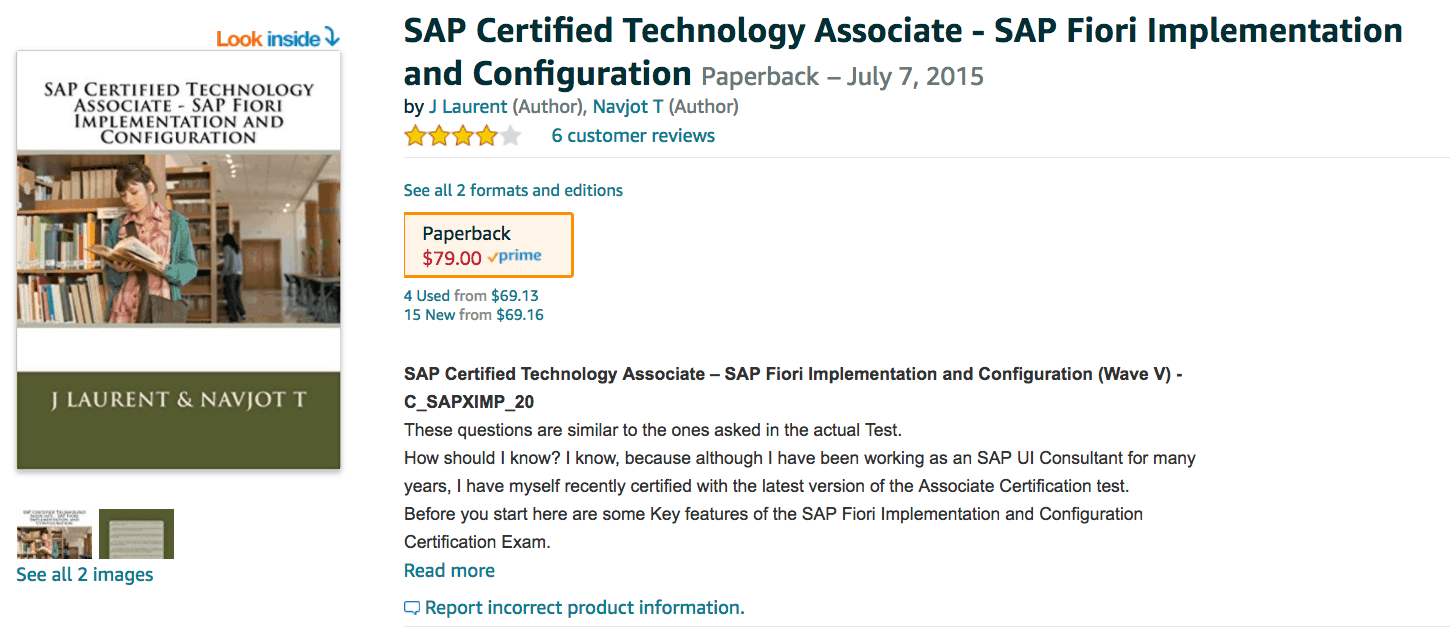Expand description with Read more
The image size is (1450, 627).
(x=449, y=571)
